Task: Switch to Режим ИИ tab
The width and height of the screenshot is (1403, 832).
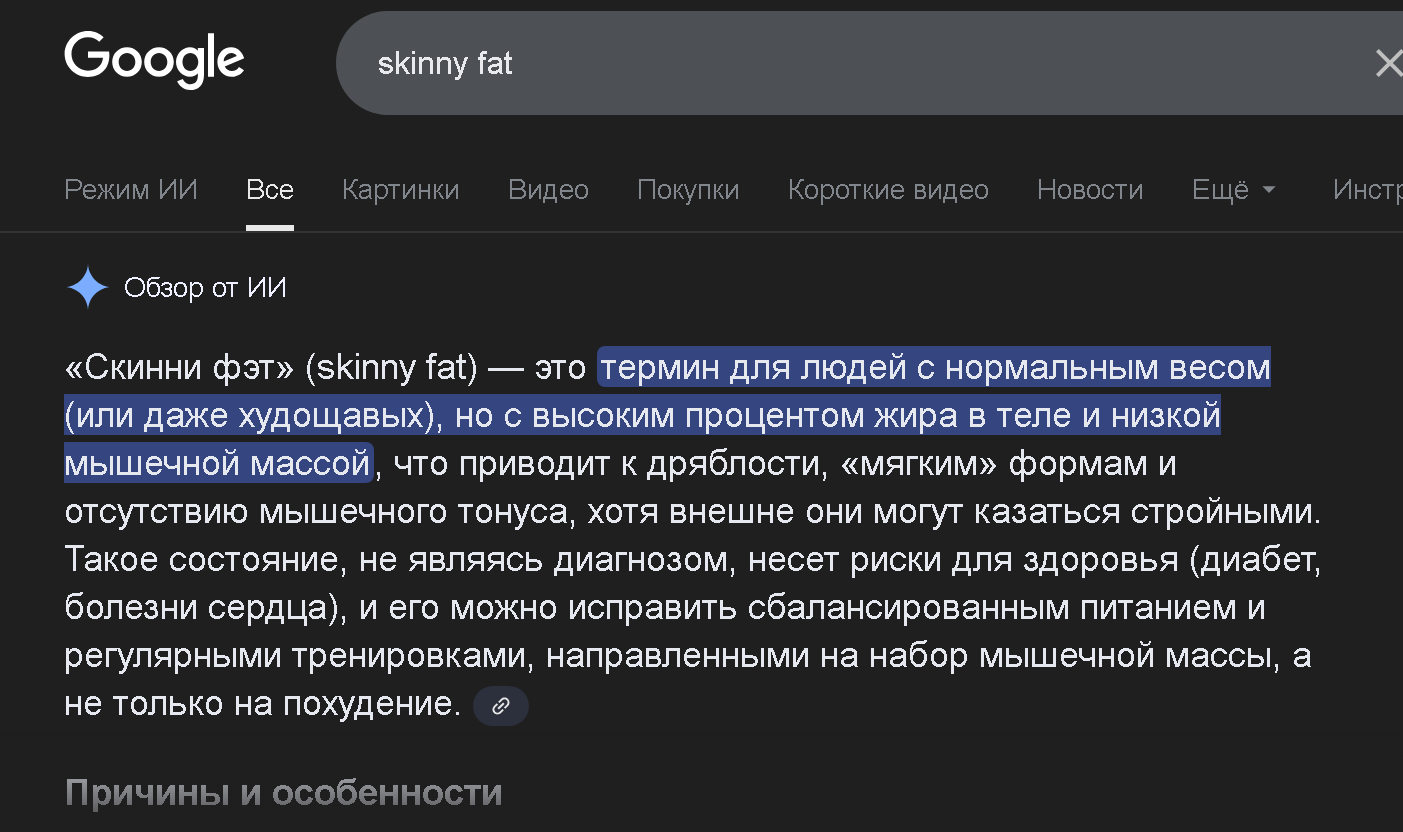Action: click(131, 190)
